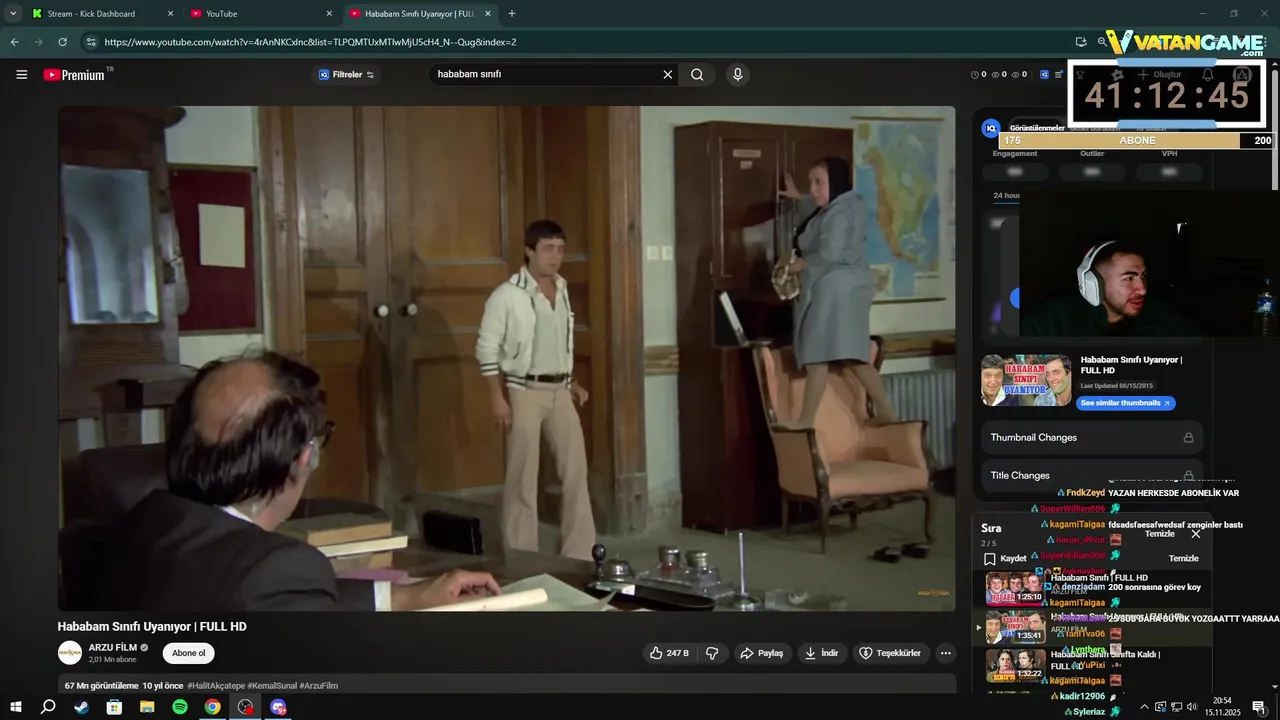The height and width of the screenshot is (720, 1280).
Task: Open the tab search dropdown arrow
Action: click(x=13, y=14)
